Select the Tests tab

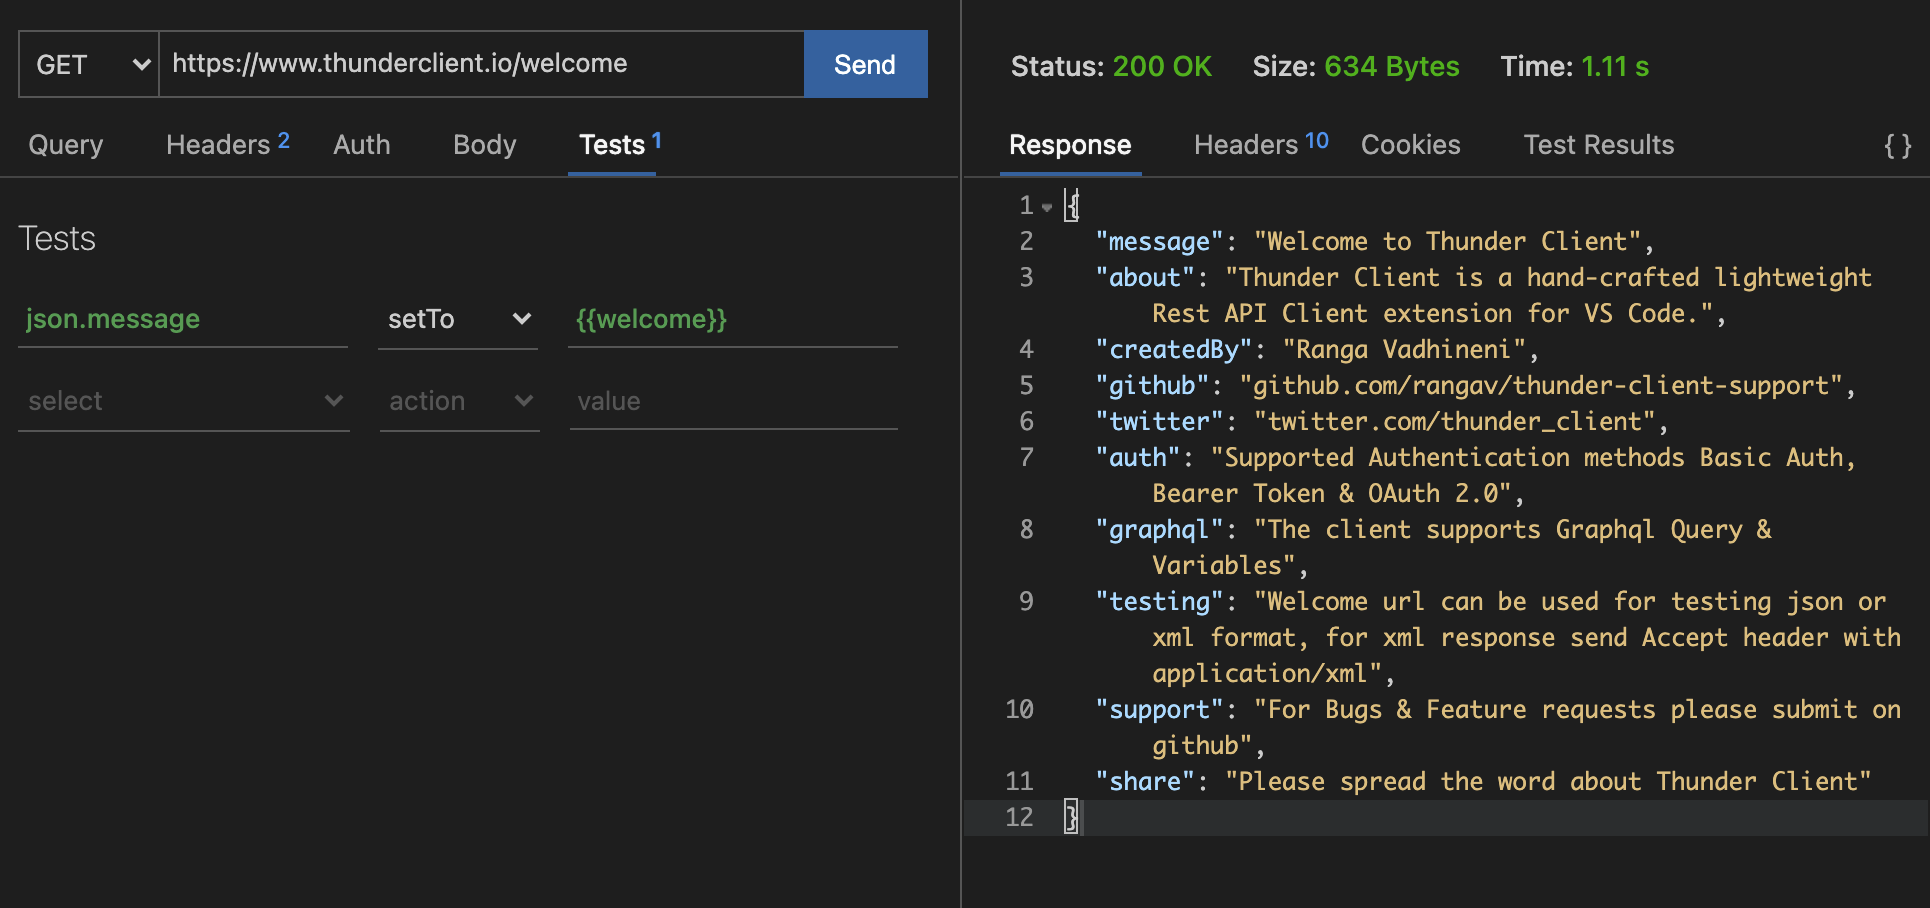click(x=613, y=145)
